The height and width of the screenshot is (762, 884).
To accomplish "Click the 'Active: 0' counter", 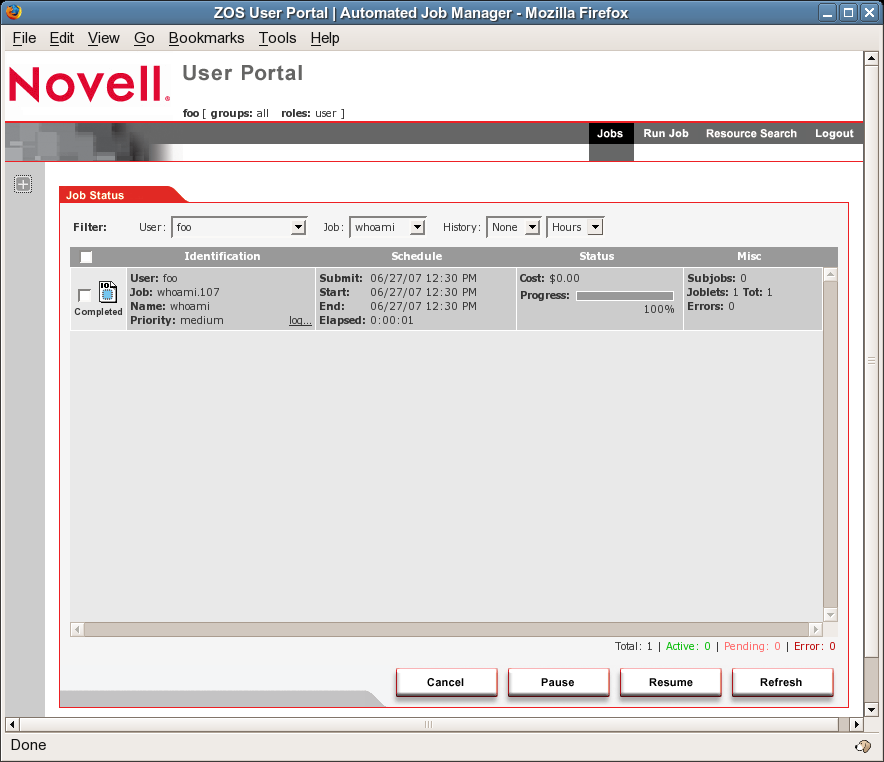I will 688,646.
